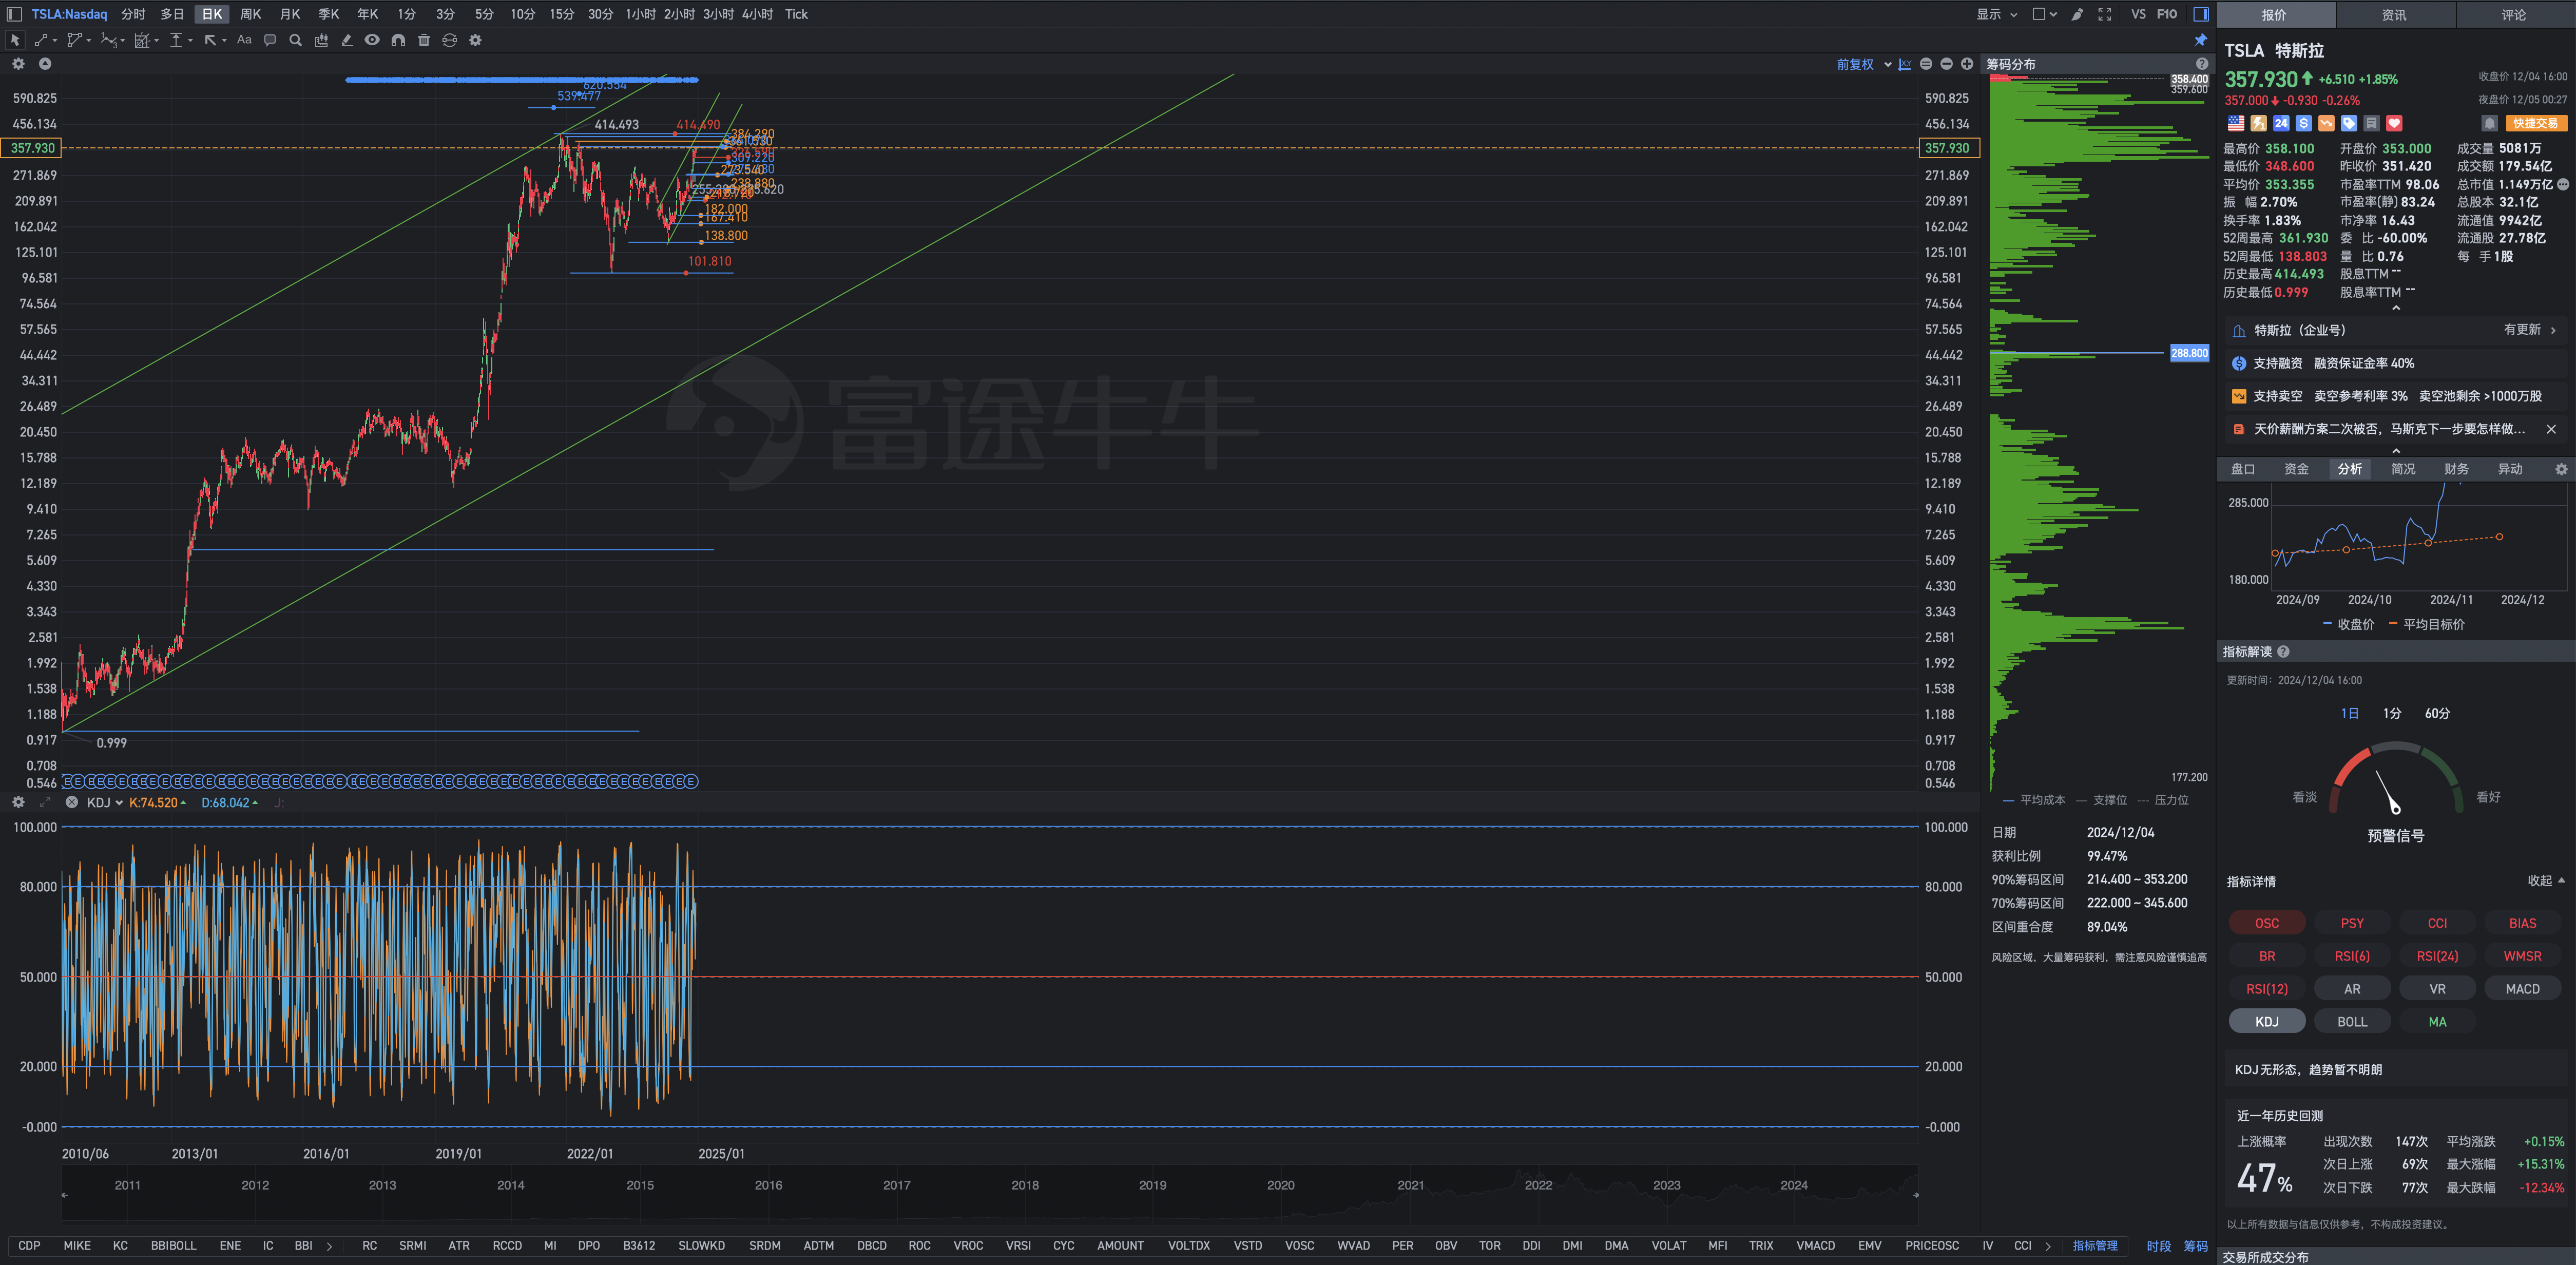Open the layout square dropdown
The height and width of the screenshot is (1265, 2576).
click(2045, 14)
